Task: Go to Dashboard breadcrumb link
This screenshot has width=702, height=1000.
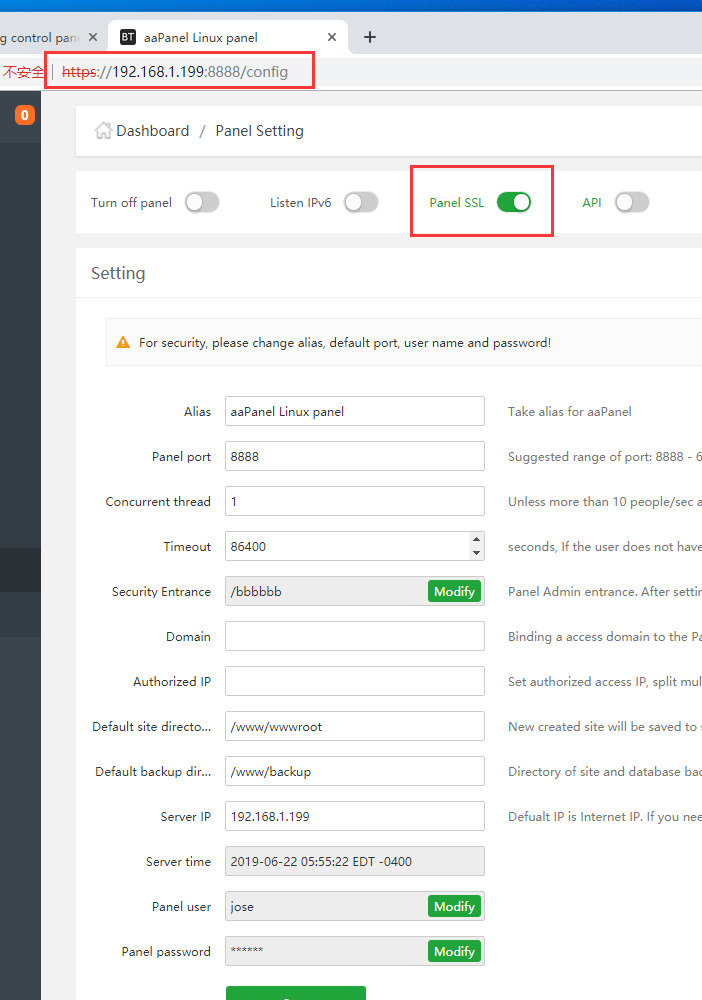Action: point(152,131)
